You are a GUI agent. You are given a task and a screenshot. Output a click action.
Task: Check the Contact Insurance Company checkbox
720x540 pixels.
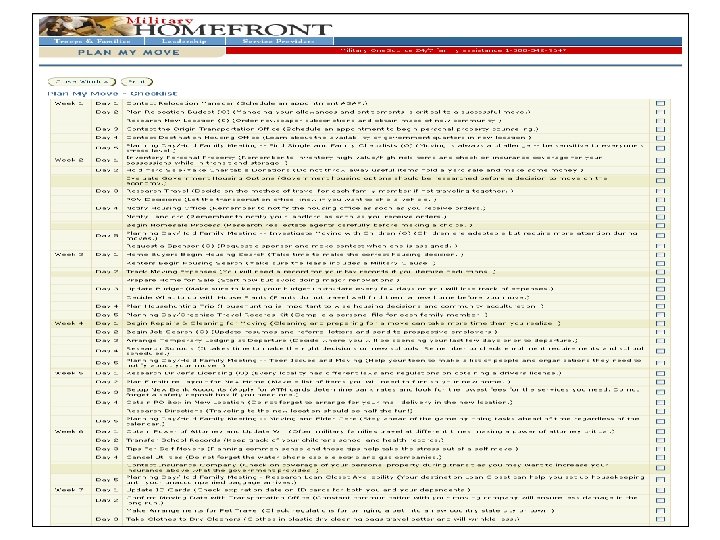pyautogui.click(x=660, y=468)
